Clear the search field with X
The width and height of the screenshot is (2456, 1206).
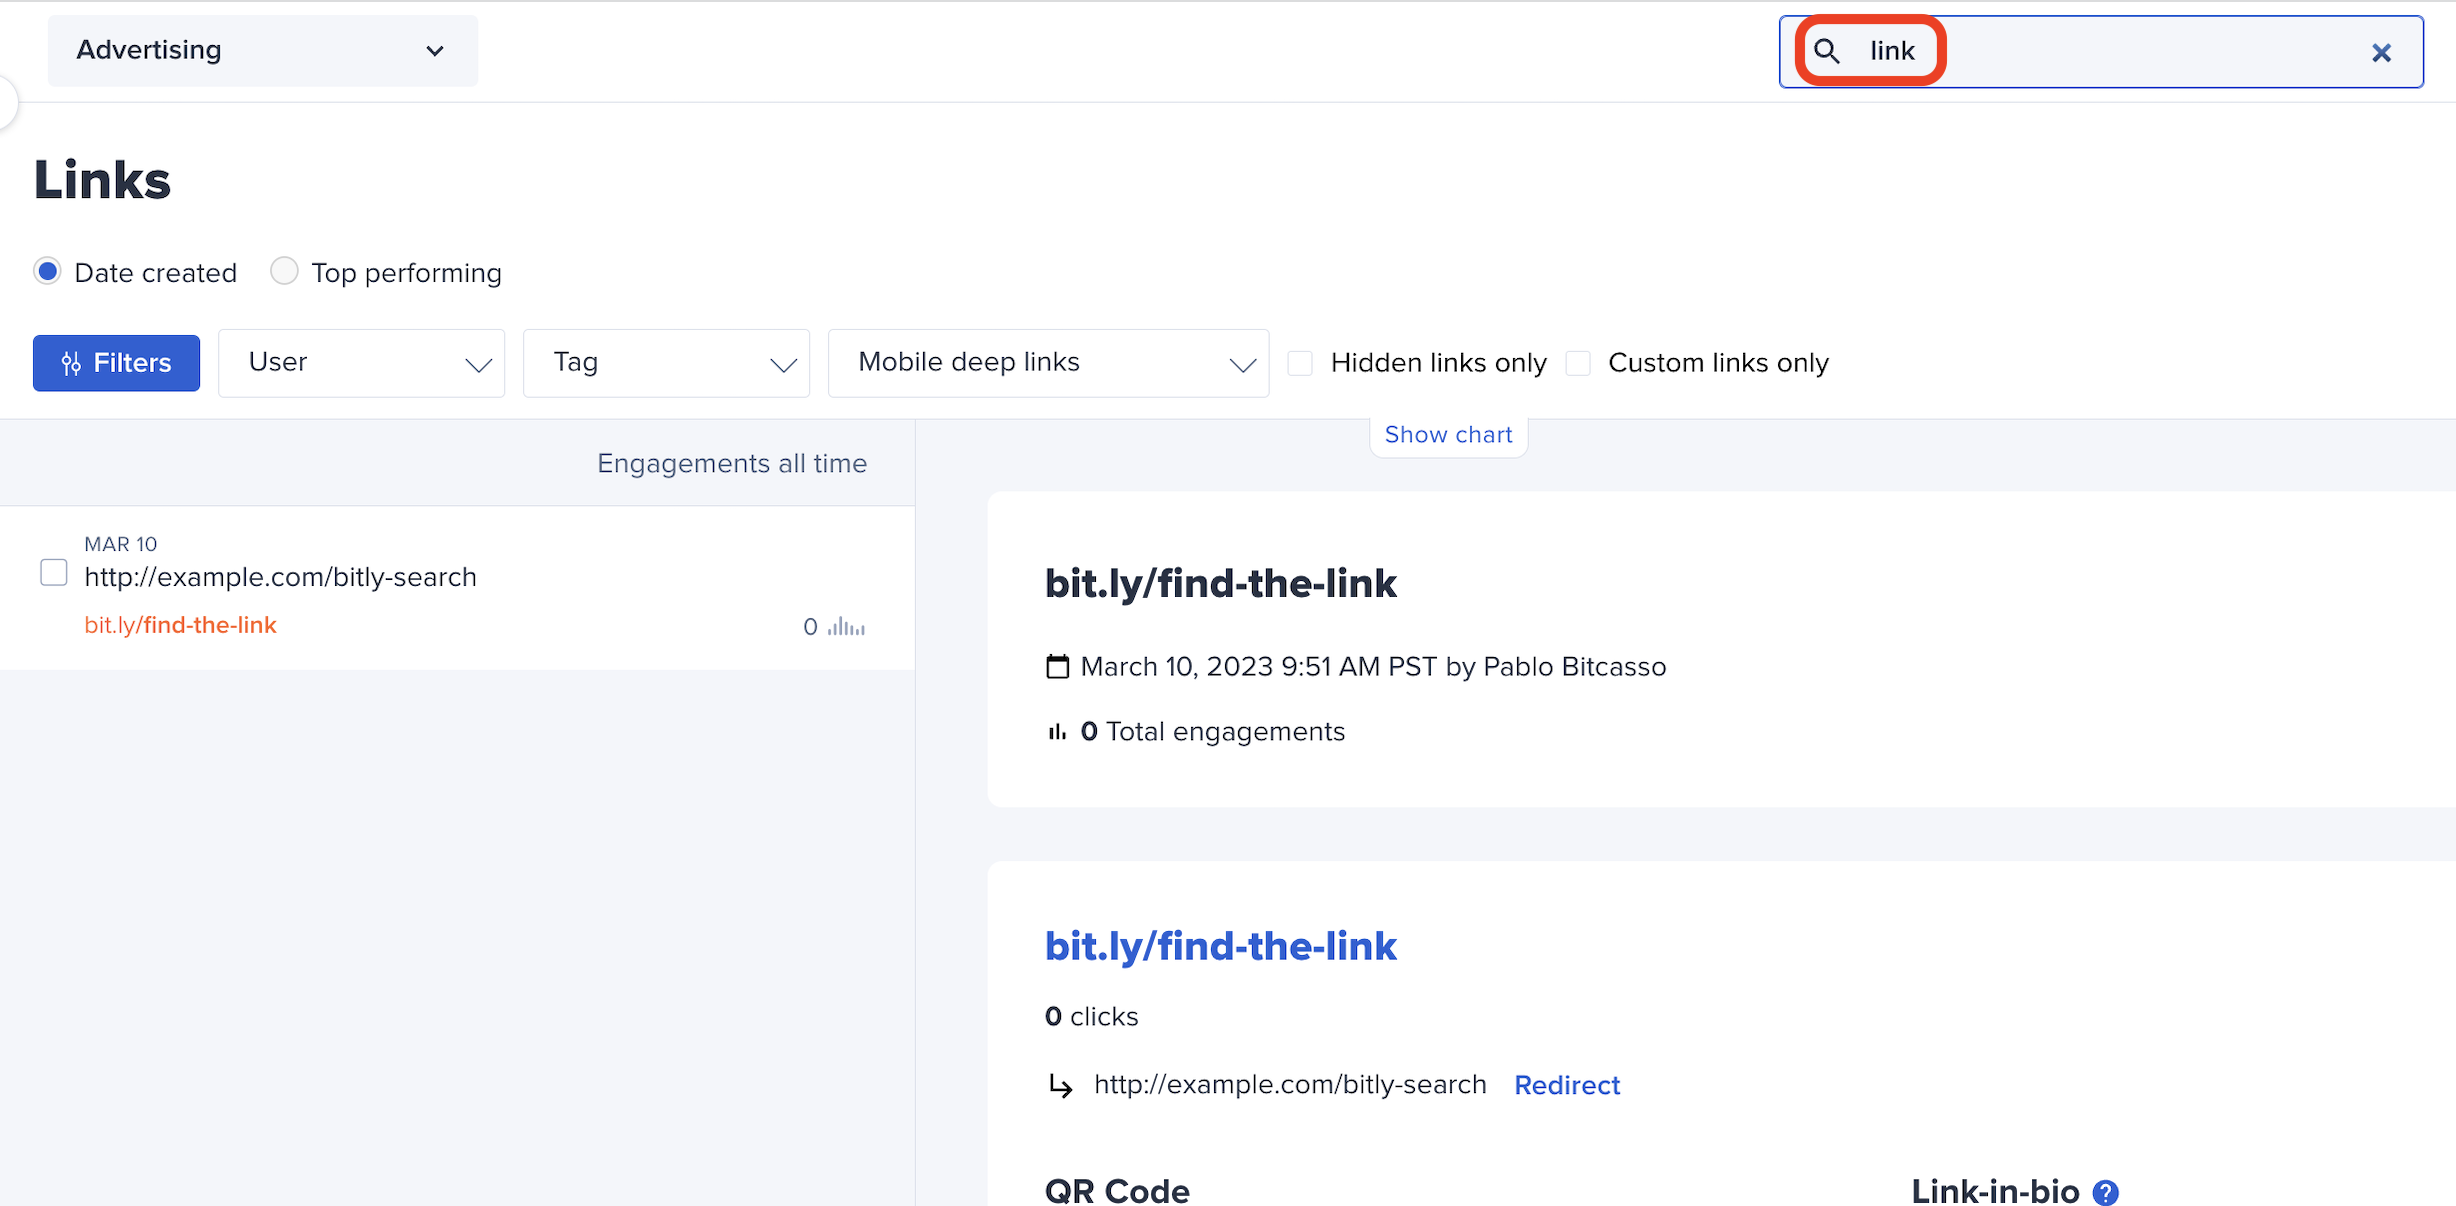coord(2381,52)
